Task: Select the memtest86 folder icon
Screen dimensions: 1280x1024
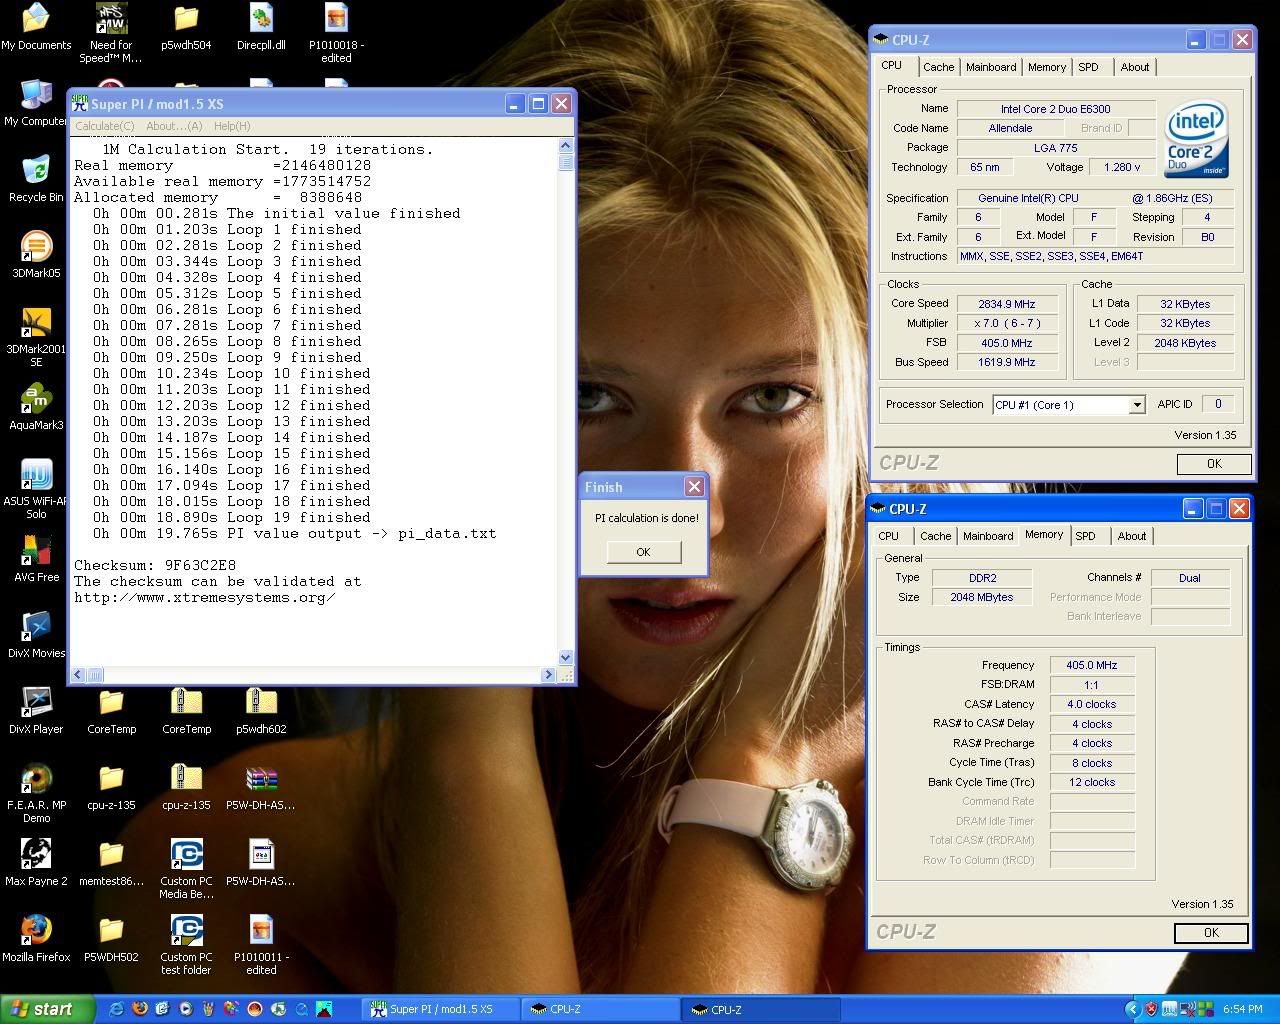Action: pos(111,862)
